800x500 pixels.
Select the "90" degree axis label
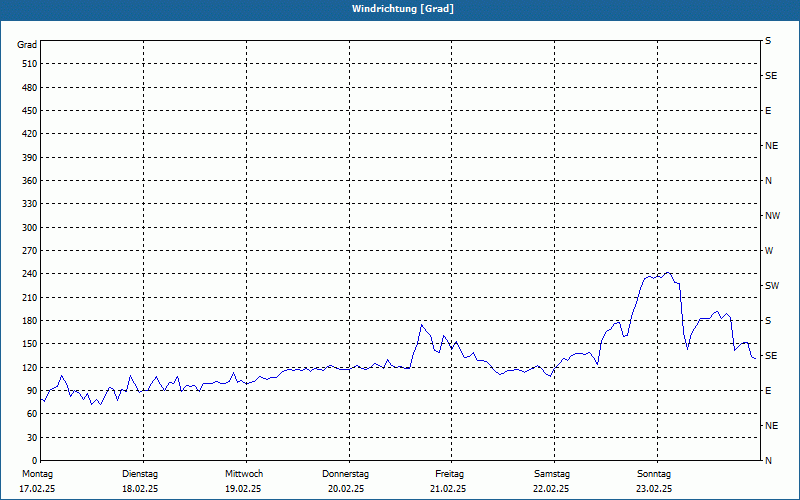coord(32,390)
